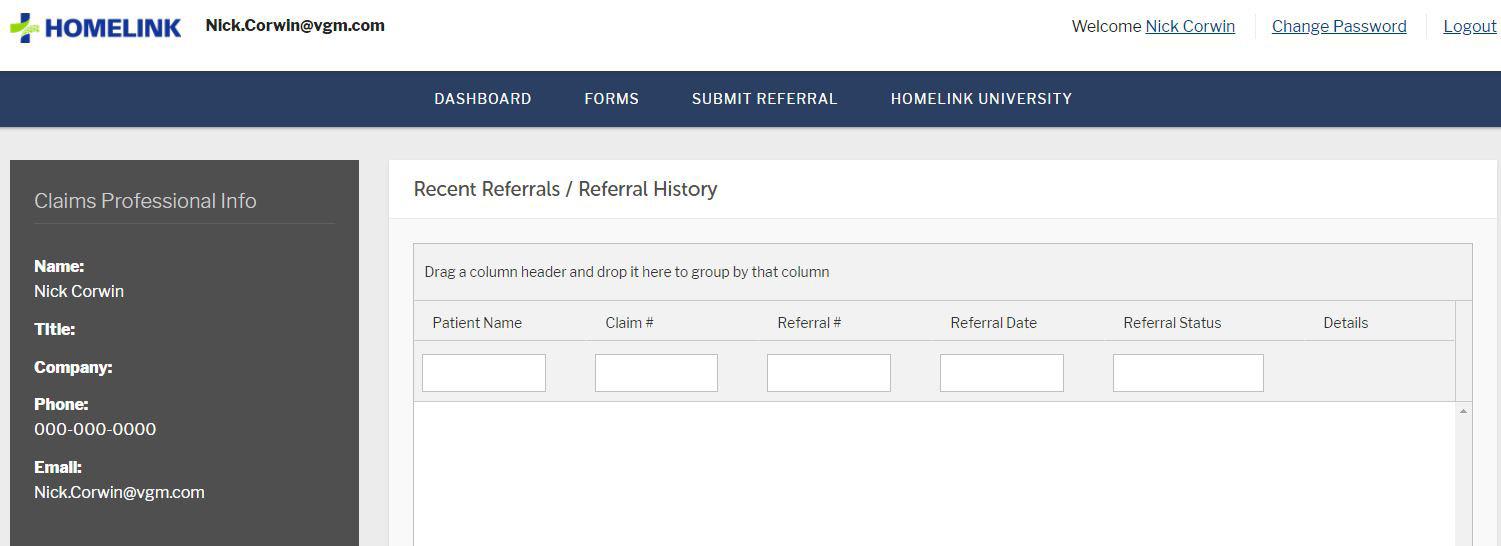1501x546 pixels.
Task: Sort by the Referral Status column header
Action: [x=1172, y=323]
